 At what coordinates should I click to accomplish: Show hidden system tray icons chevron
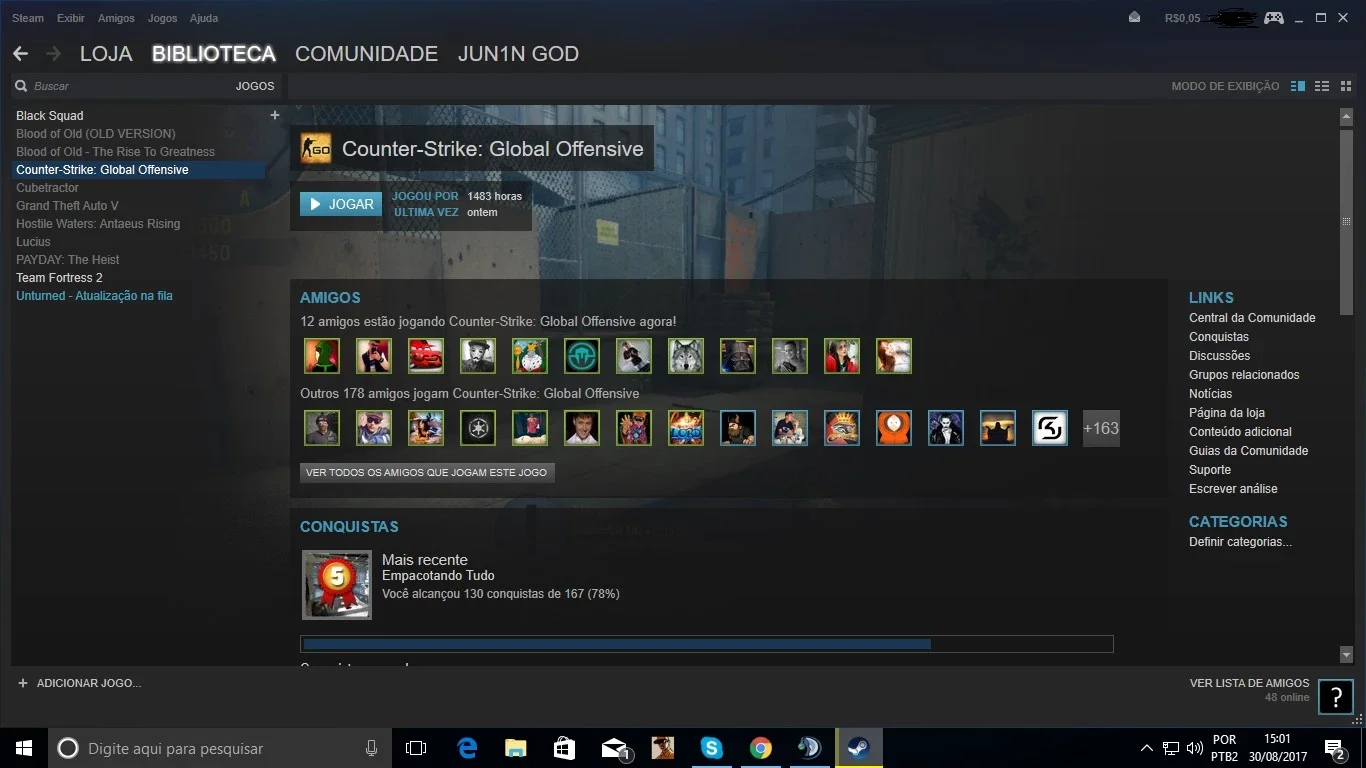[x=1147, y=748]
